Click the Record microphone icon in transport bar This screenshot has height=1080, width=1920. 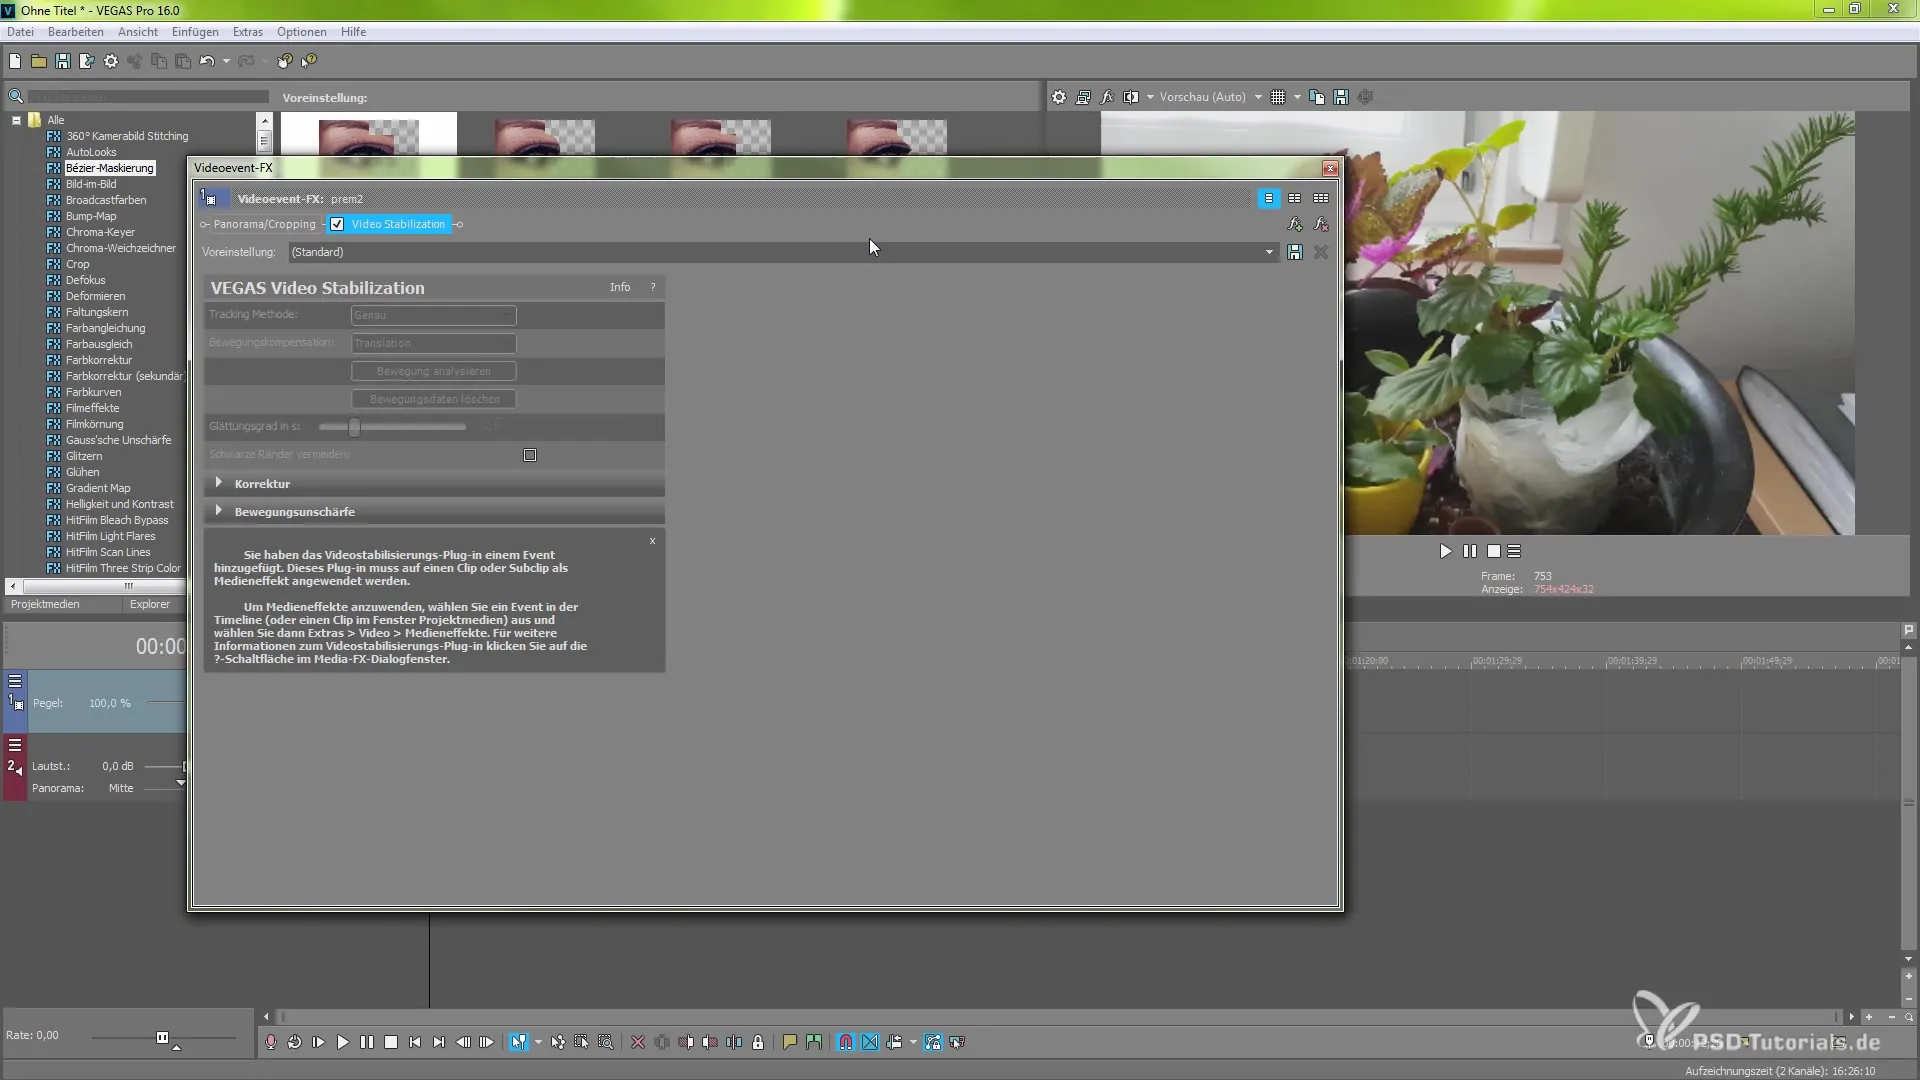click(271, 1042)
